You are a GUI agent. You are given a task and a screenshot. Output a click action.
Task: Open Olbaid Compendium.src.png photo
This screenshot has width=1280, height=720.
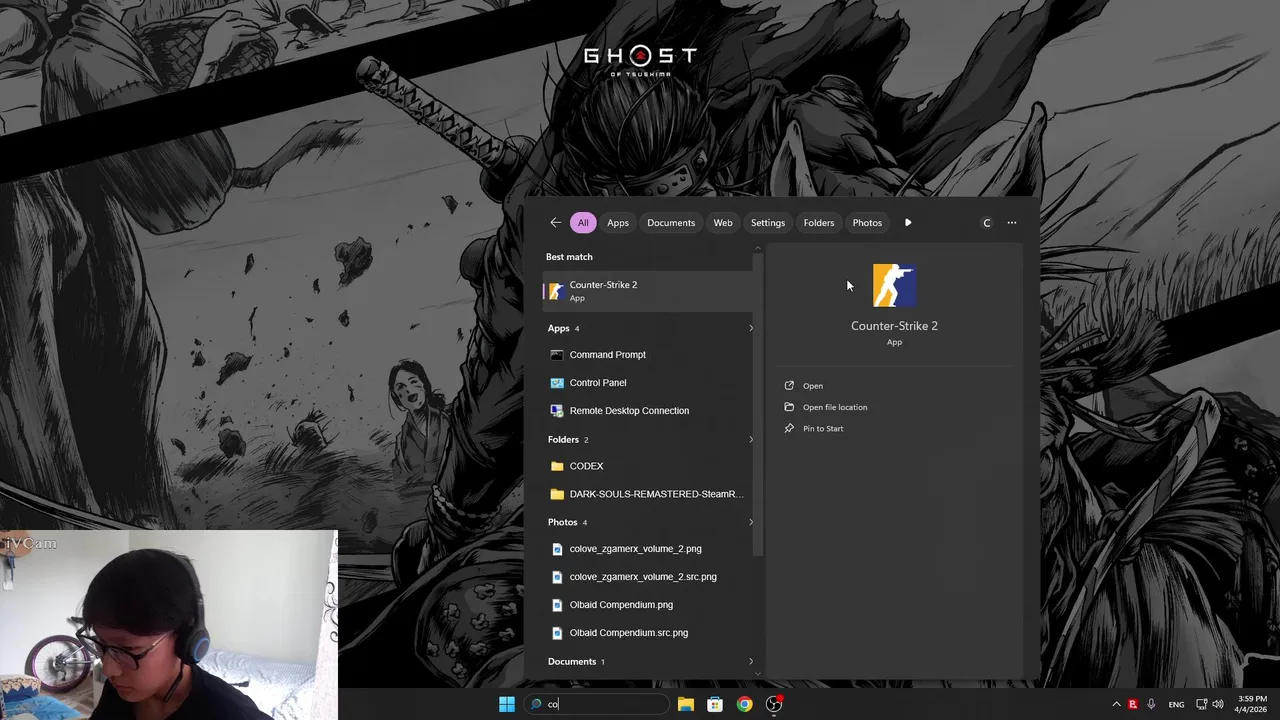[x=648, y=633]
